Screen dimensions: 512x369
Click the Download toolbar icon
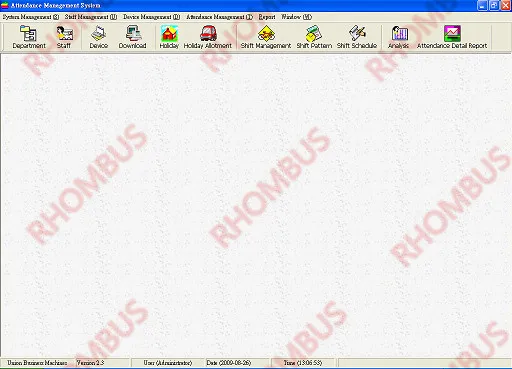coord(133,37)
